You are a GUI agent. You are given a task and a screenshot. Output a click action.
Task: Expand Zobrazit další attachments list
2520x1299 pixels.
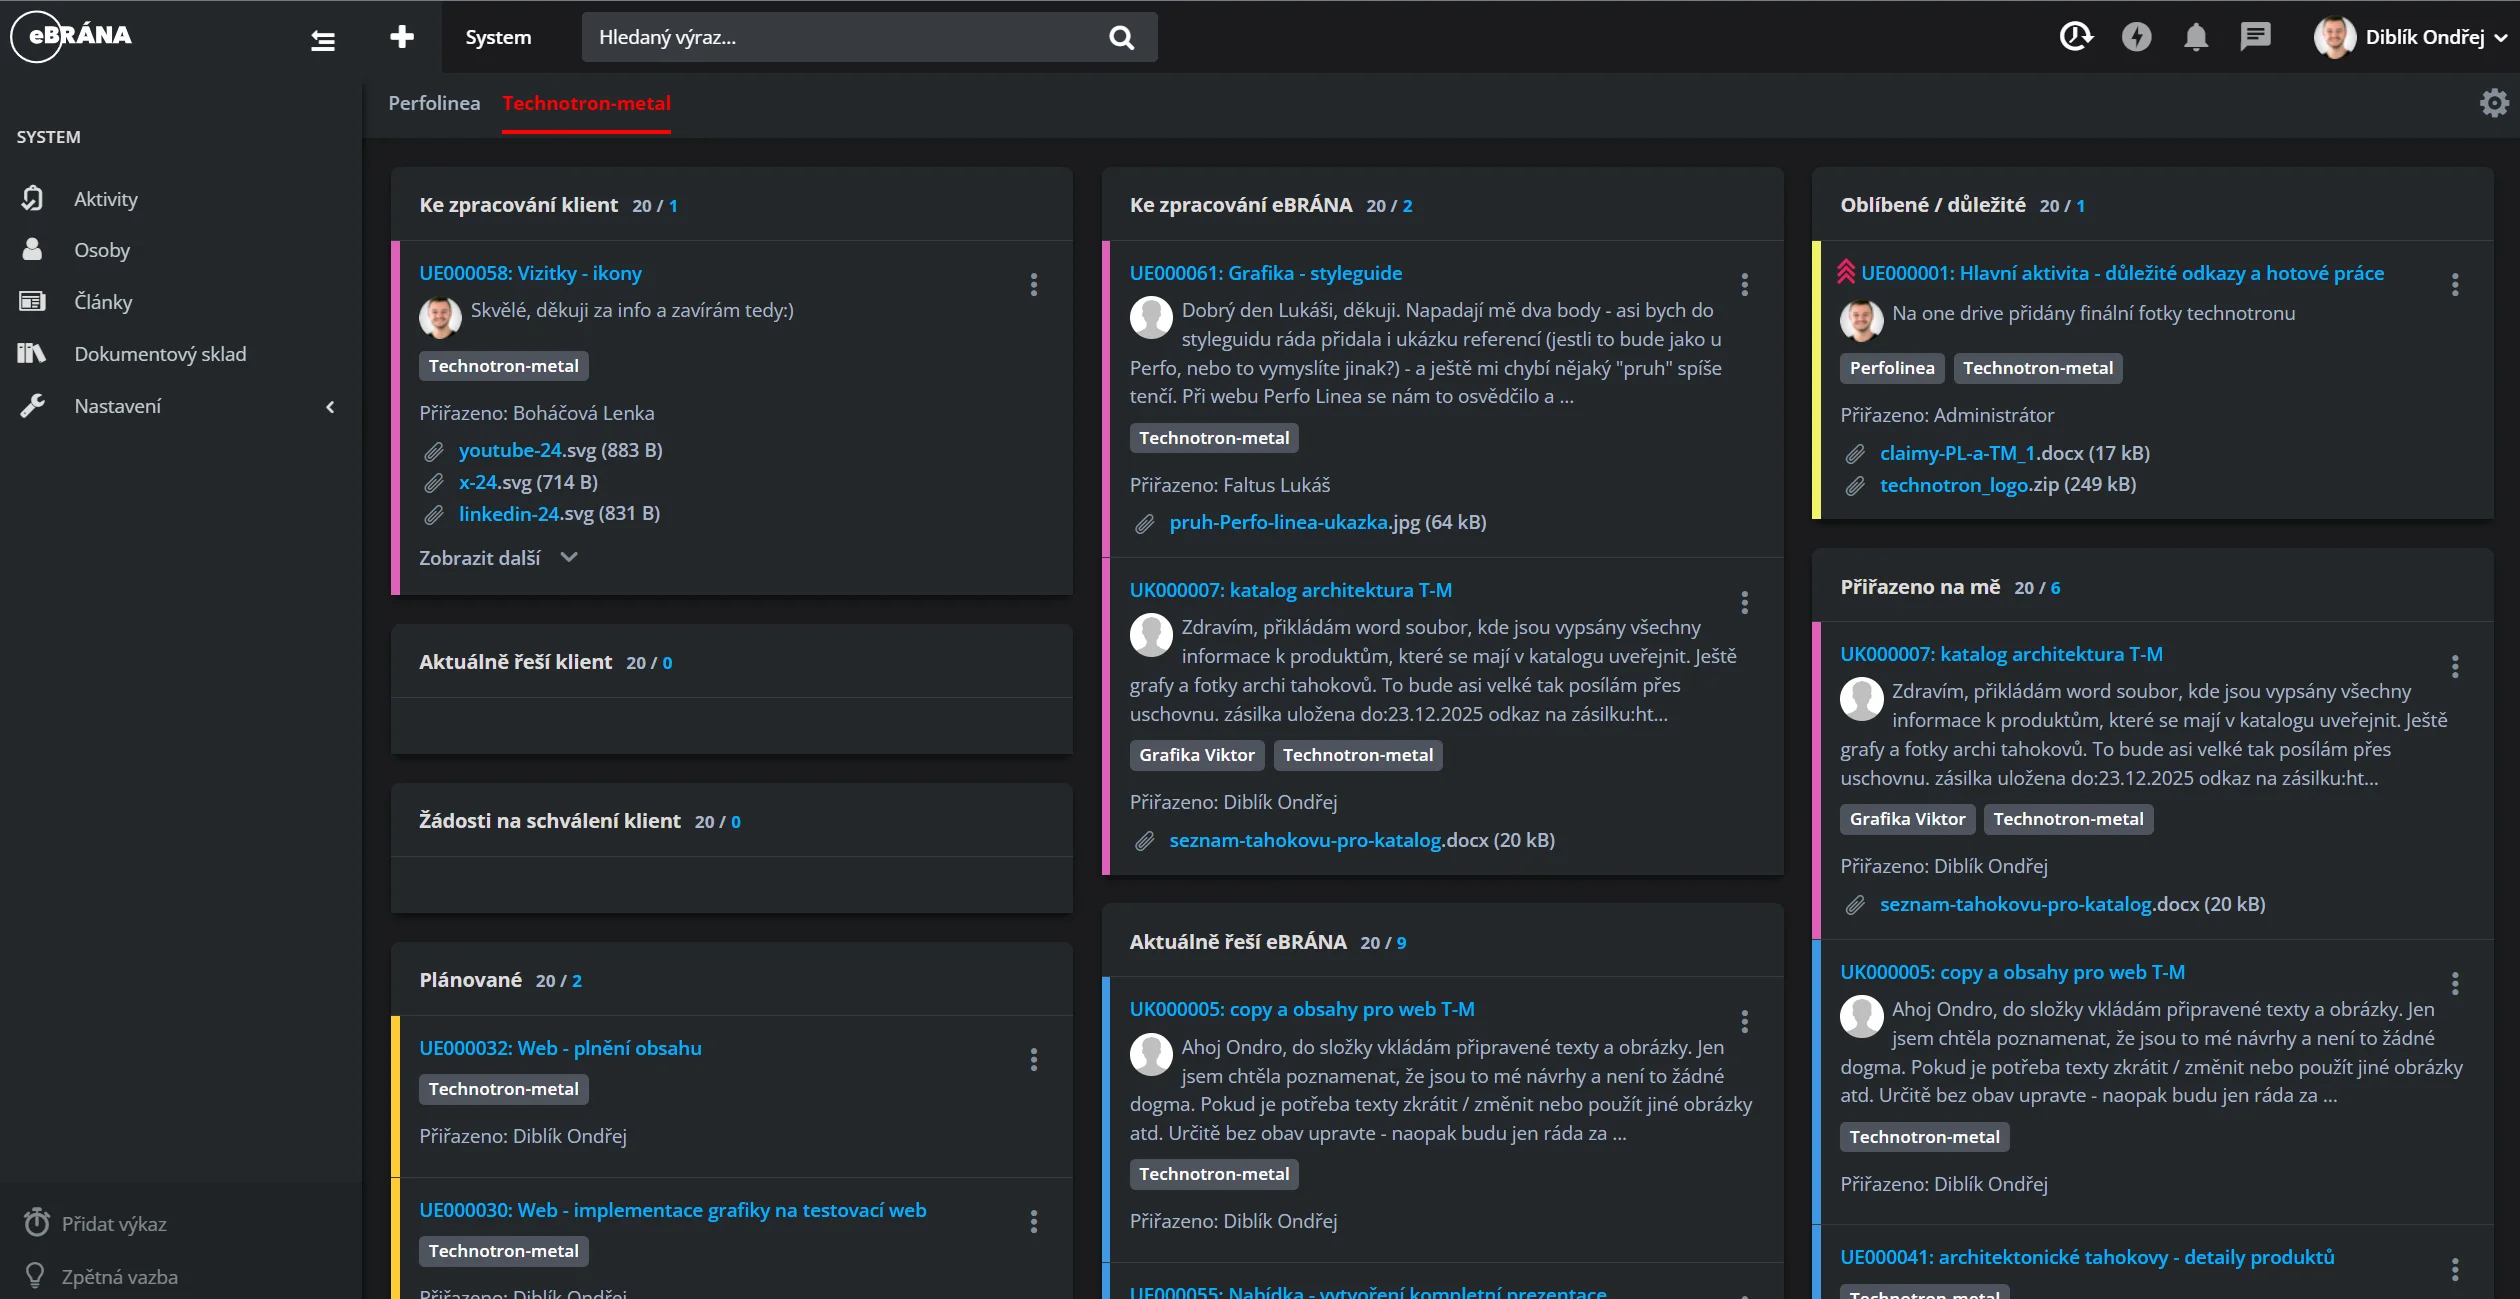point(499,558)
